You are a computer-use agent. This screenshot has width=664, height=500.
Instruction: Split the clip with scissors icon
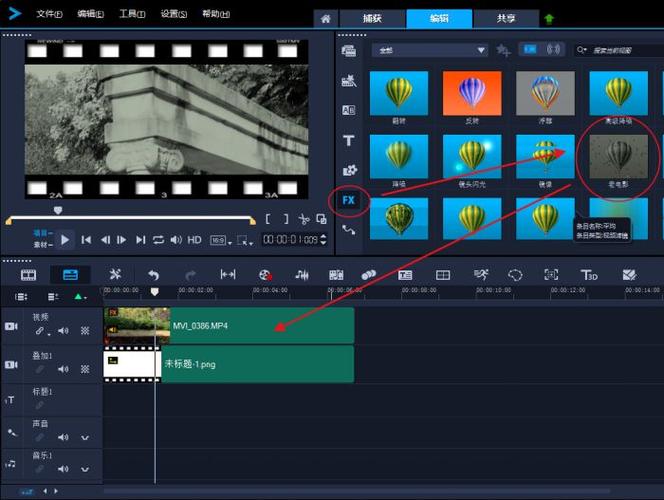[304, 219]
